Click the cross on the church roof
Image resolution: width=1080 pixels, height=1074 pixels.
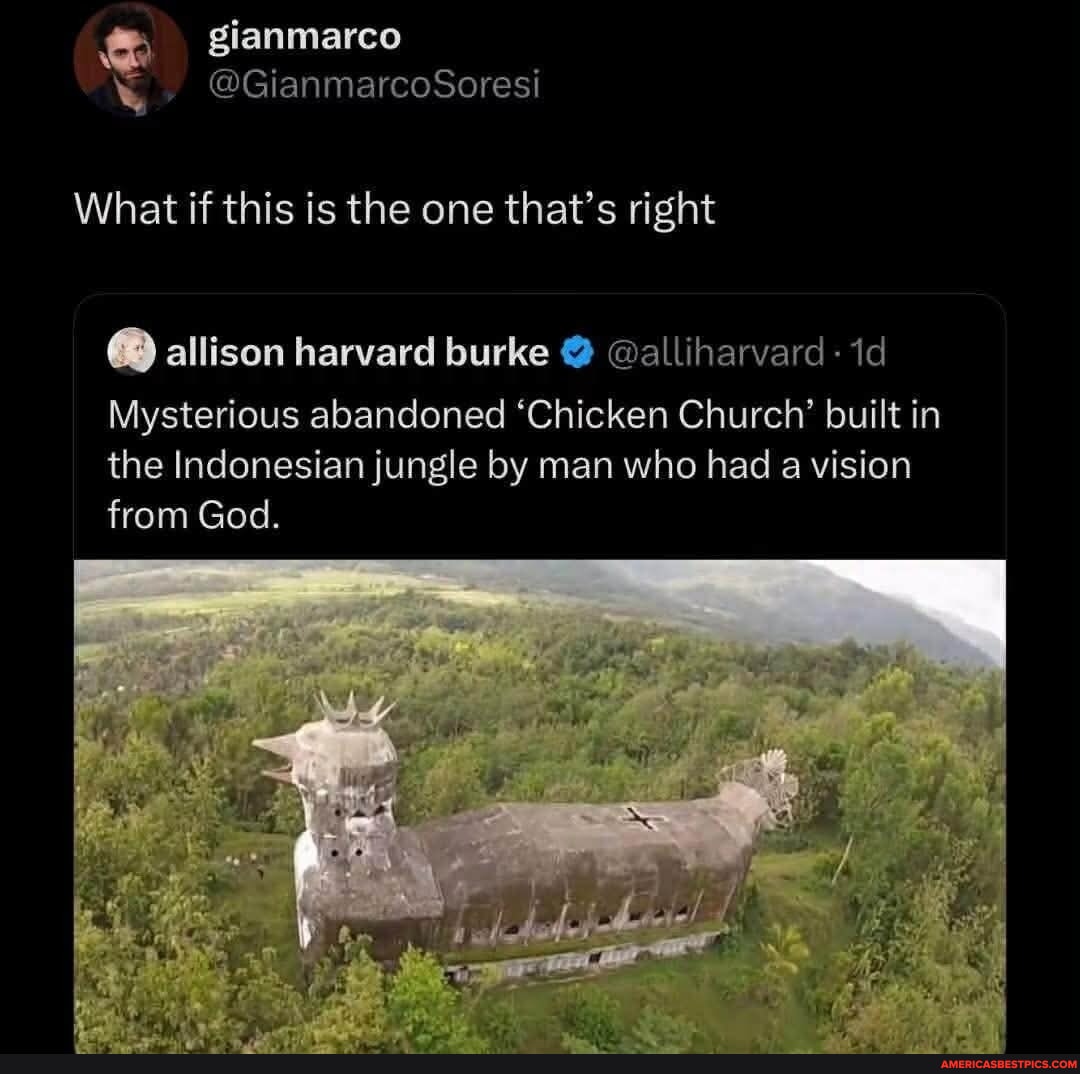pyautogui.click(x=643, y=818)
